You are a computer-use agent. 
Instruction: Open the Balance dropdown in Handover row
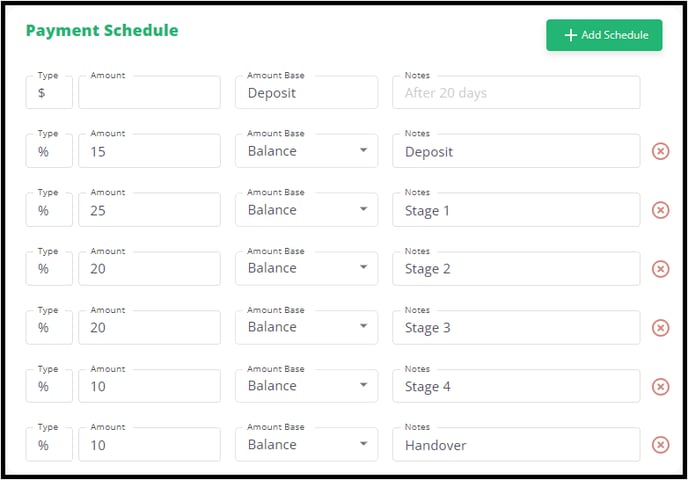click(306, 444)
